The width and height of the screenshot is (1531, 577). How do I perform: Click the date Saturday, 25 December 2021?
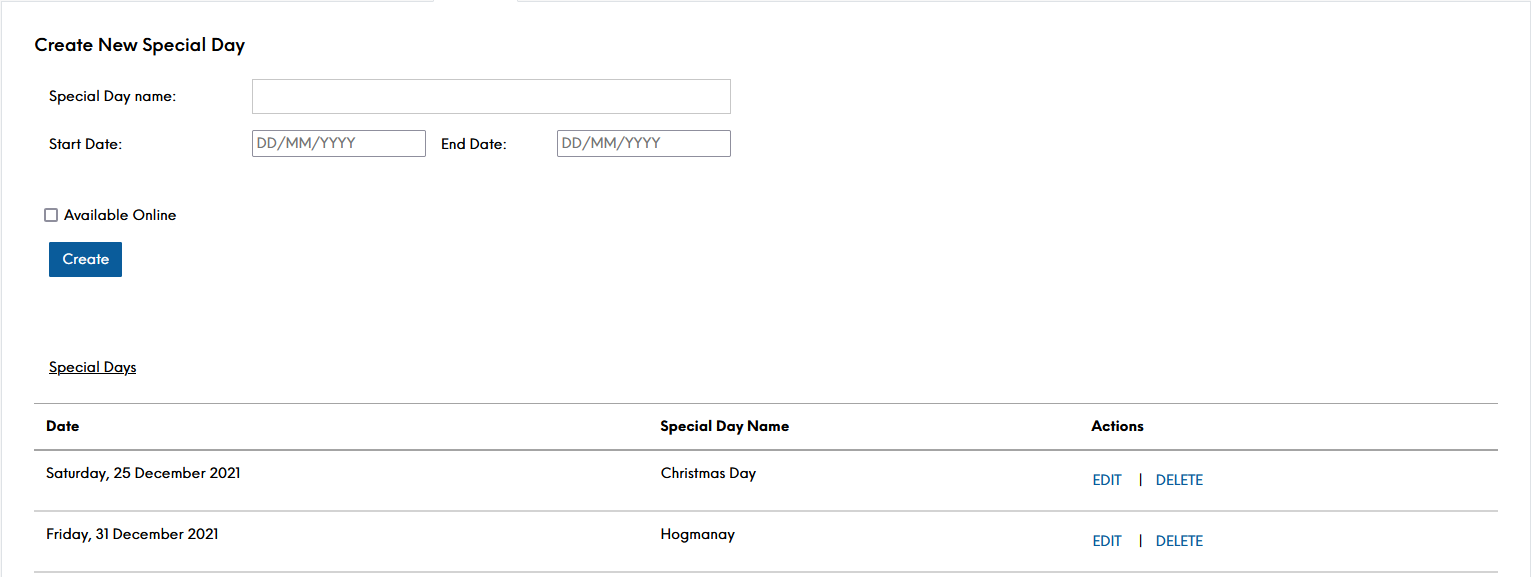(143, 473)
